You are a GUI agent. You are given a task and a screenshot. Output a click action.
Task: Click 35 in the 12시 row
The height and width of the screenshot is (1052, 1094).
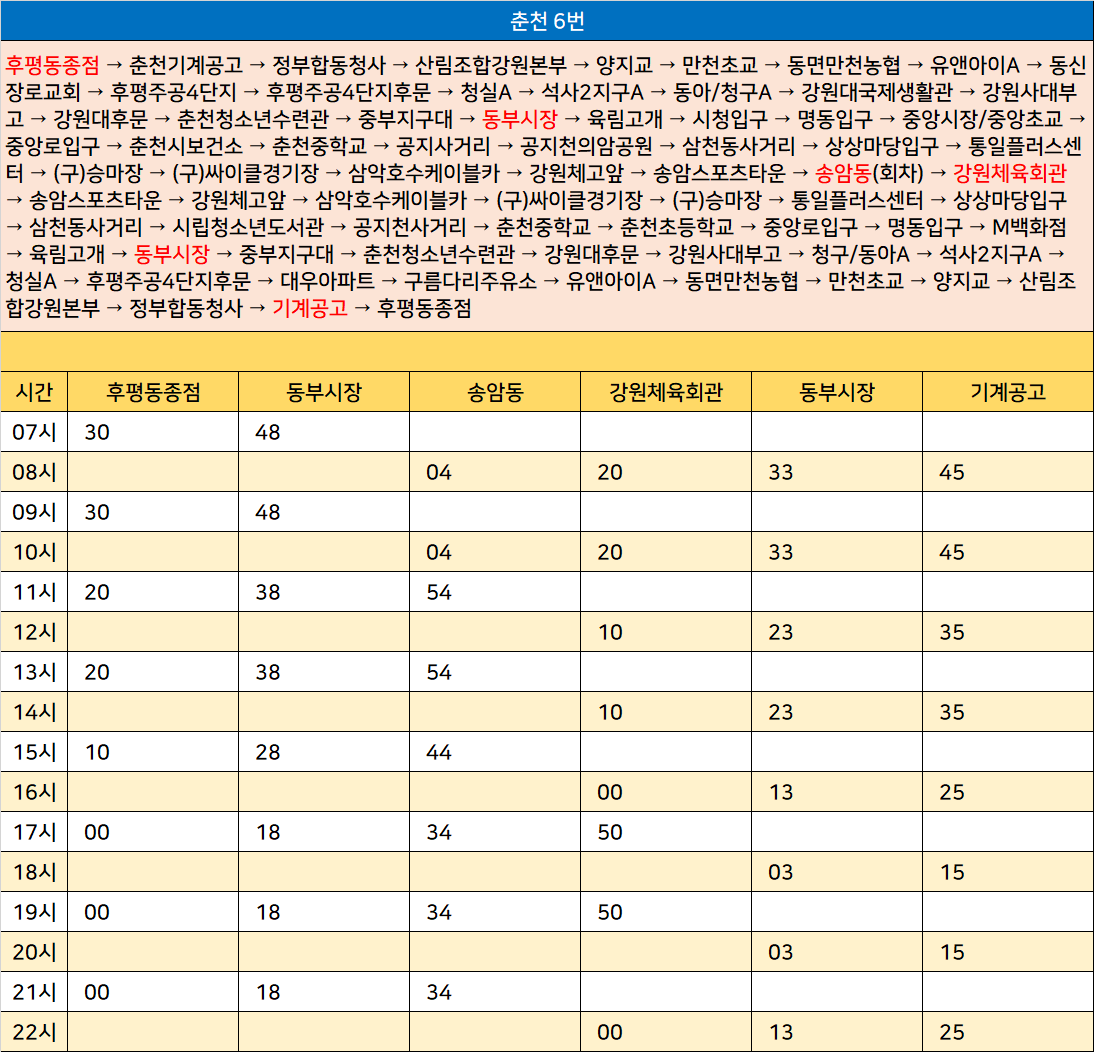[x=952, y=632]
